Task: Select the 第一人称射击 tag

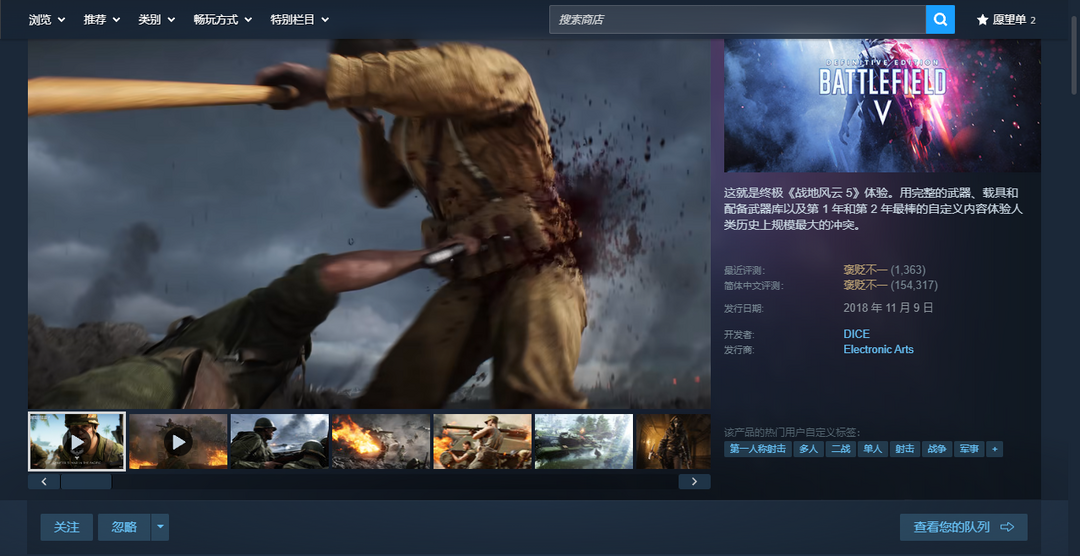Action: [x=757, y=449]
